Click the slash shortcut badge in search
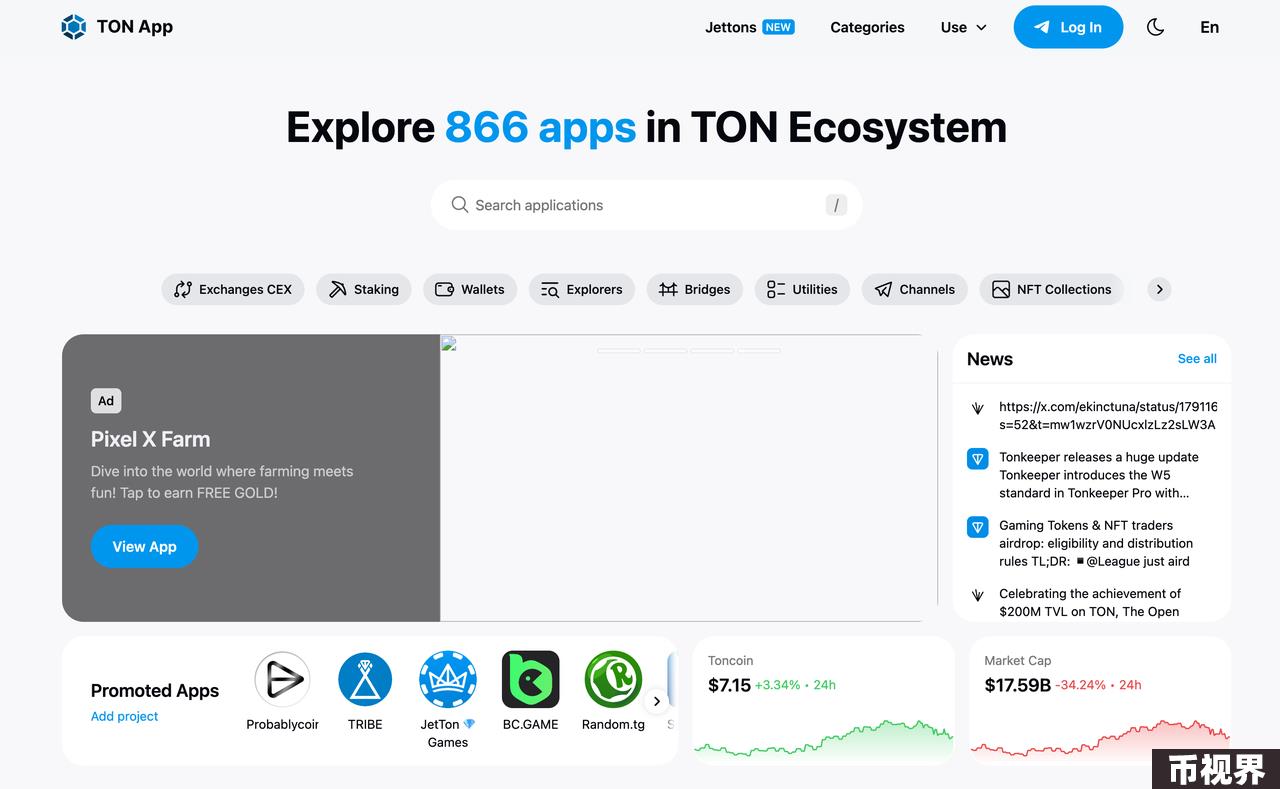This screenshot has height=789, width=1280. click(x=836, y=205)
